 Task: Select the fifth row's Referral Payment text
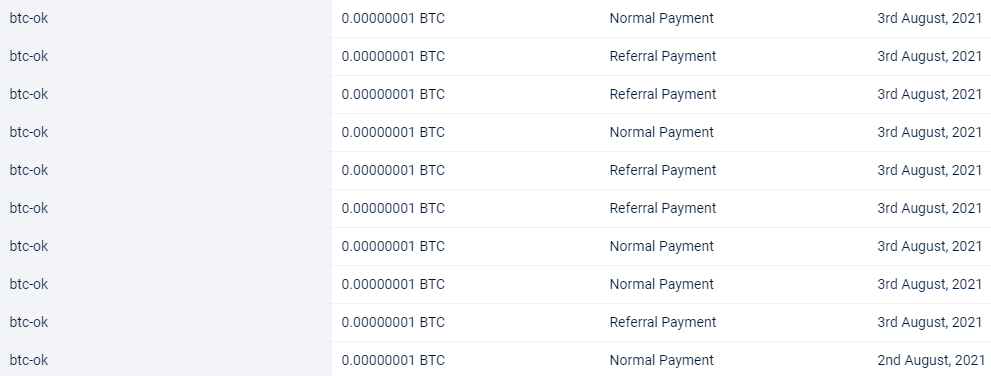662,170
